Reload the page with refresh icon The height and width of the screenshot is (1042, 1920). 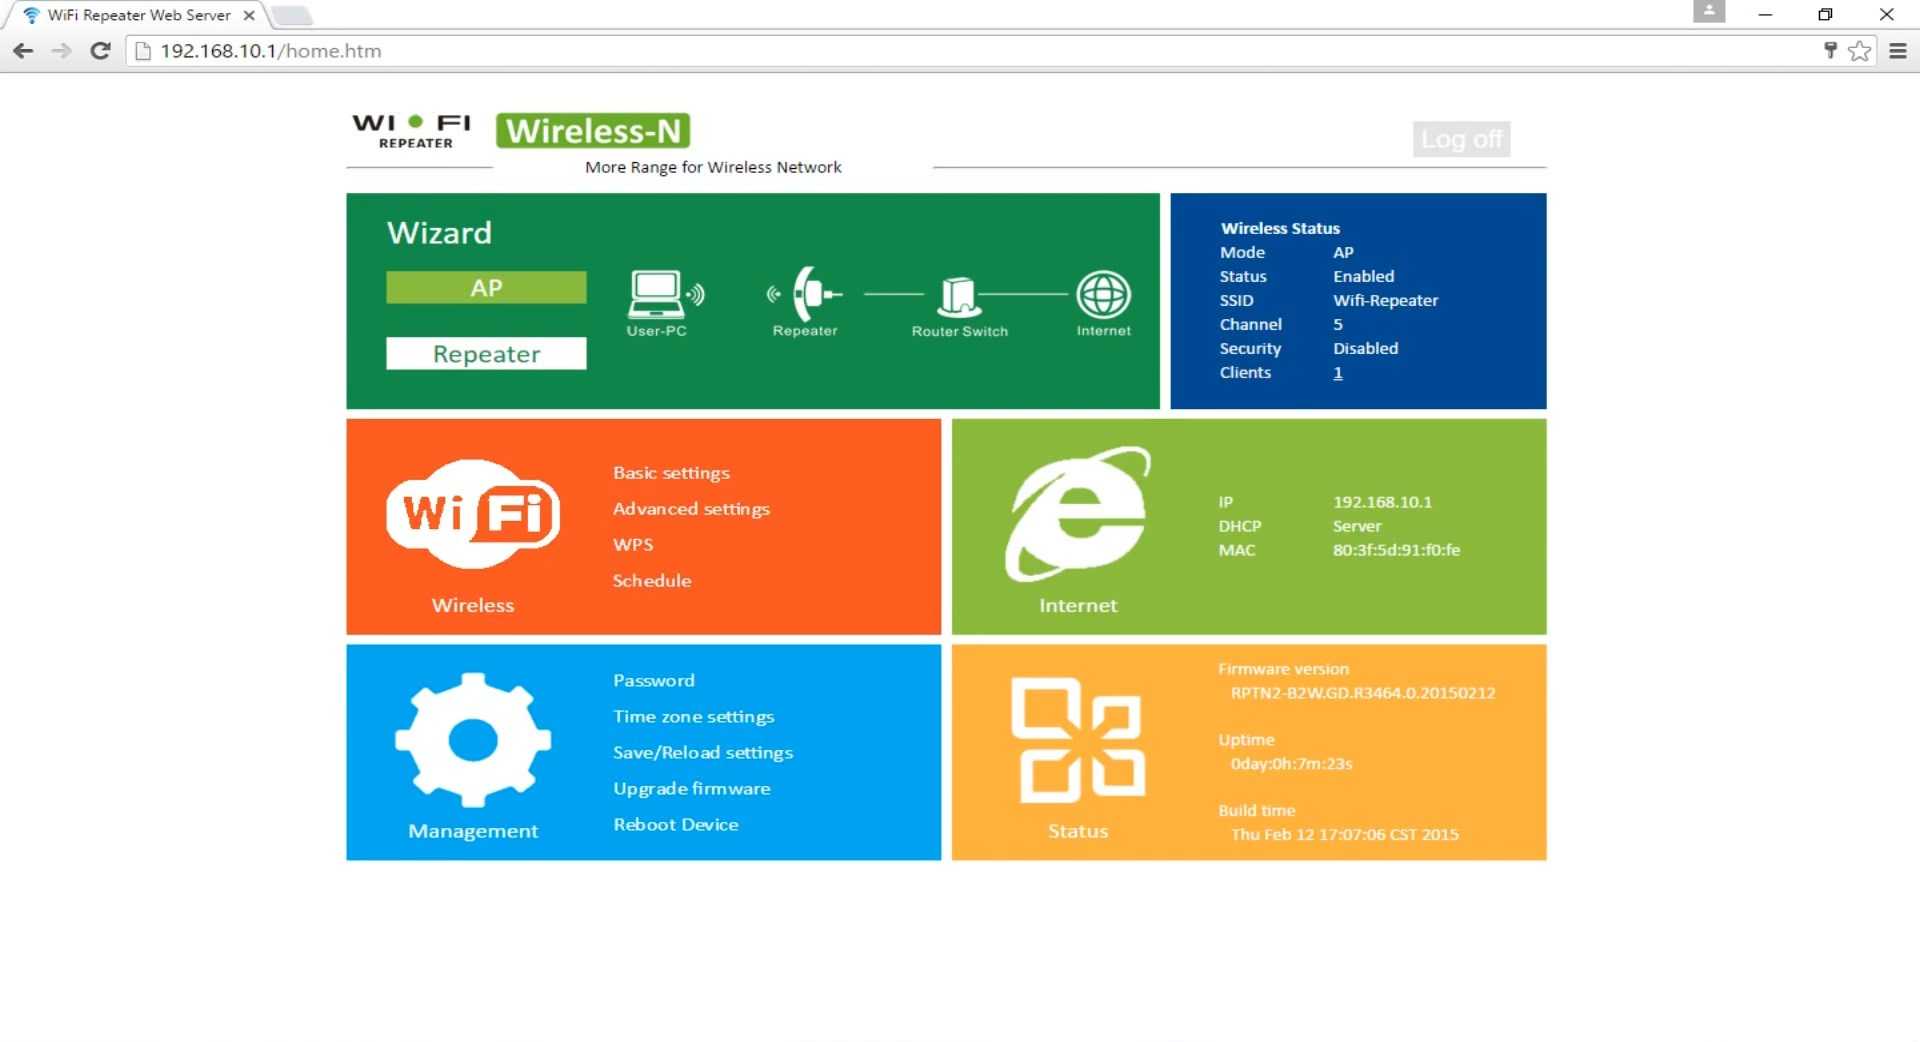100,51
